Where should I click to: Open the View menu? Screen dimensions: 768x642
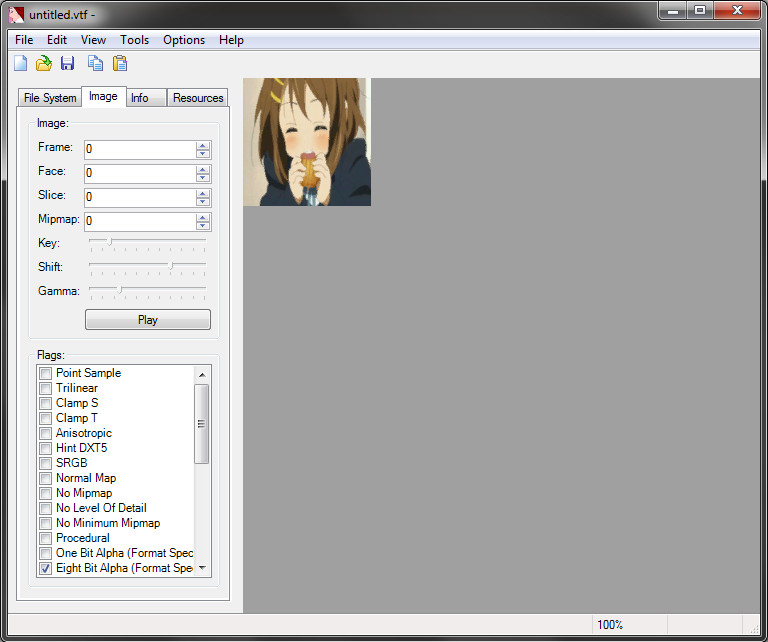[x=93, y=40]
